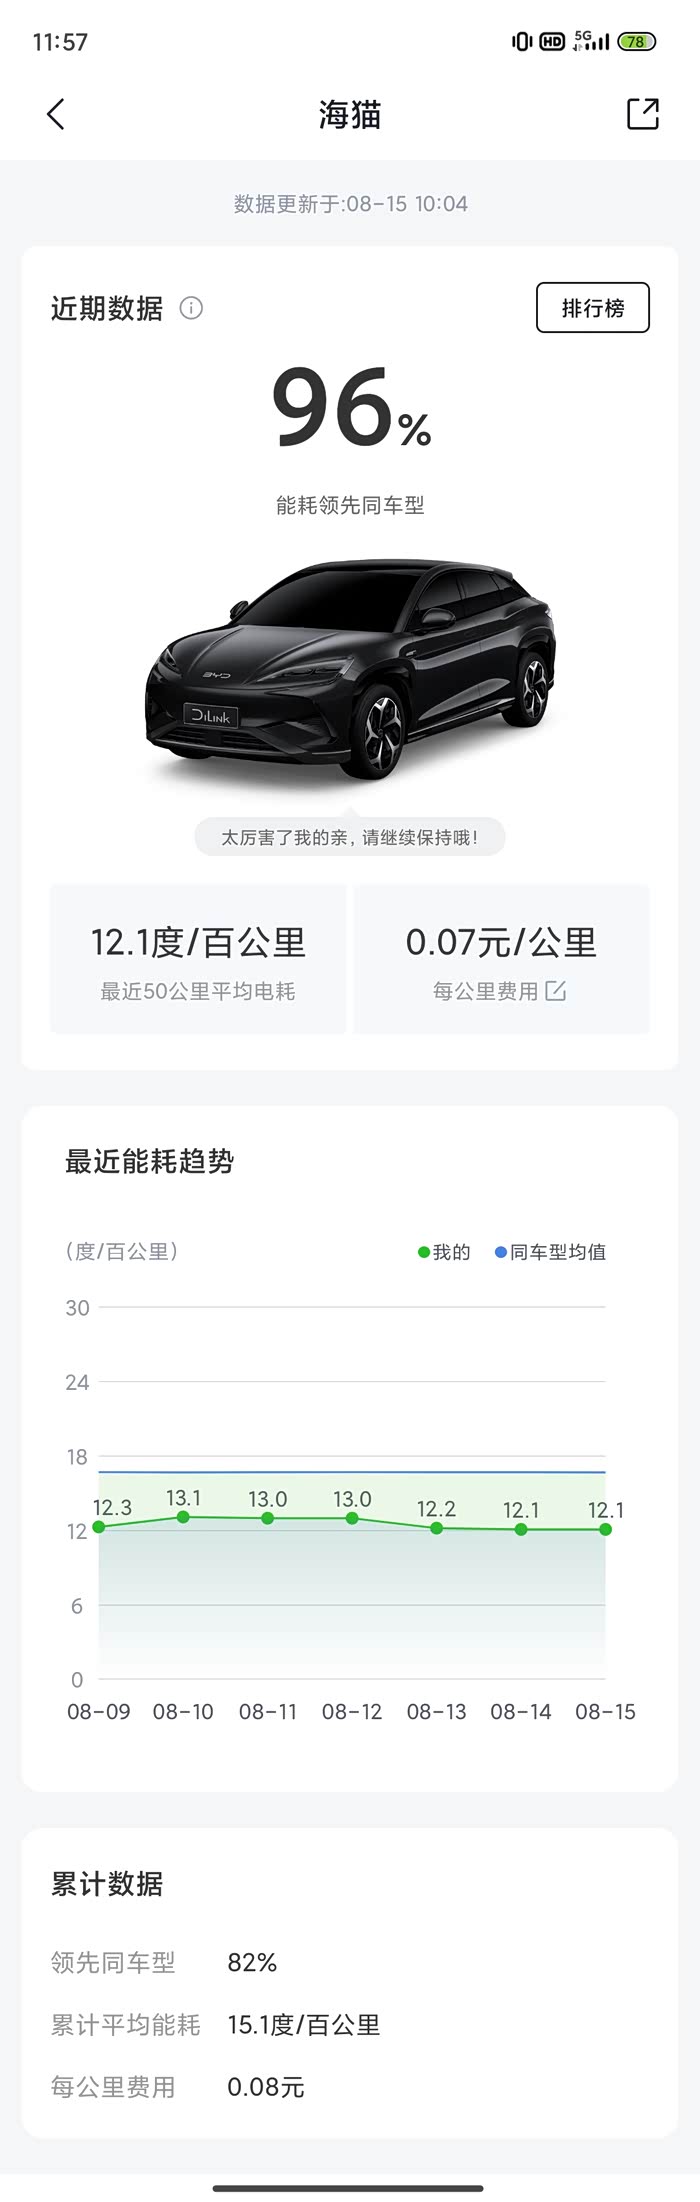The image size is (700, 2202).
Task: Toggle the 我的 legend series
Action: (444, 1252)
